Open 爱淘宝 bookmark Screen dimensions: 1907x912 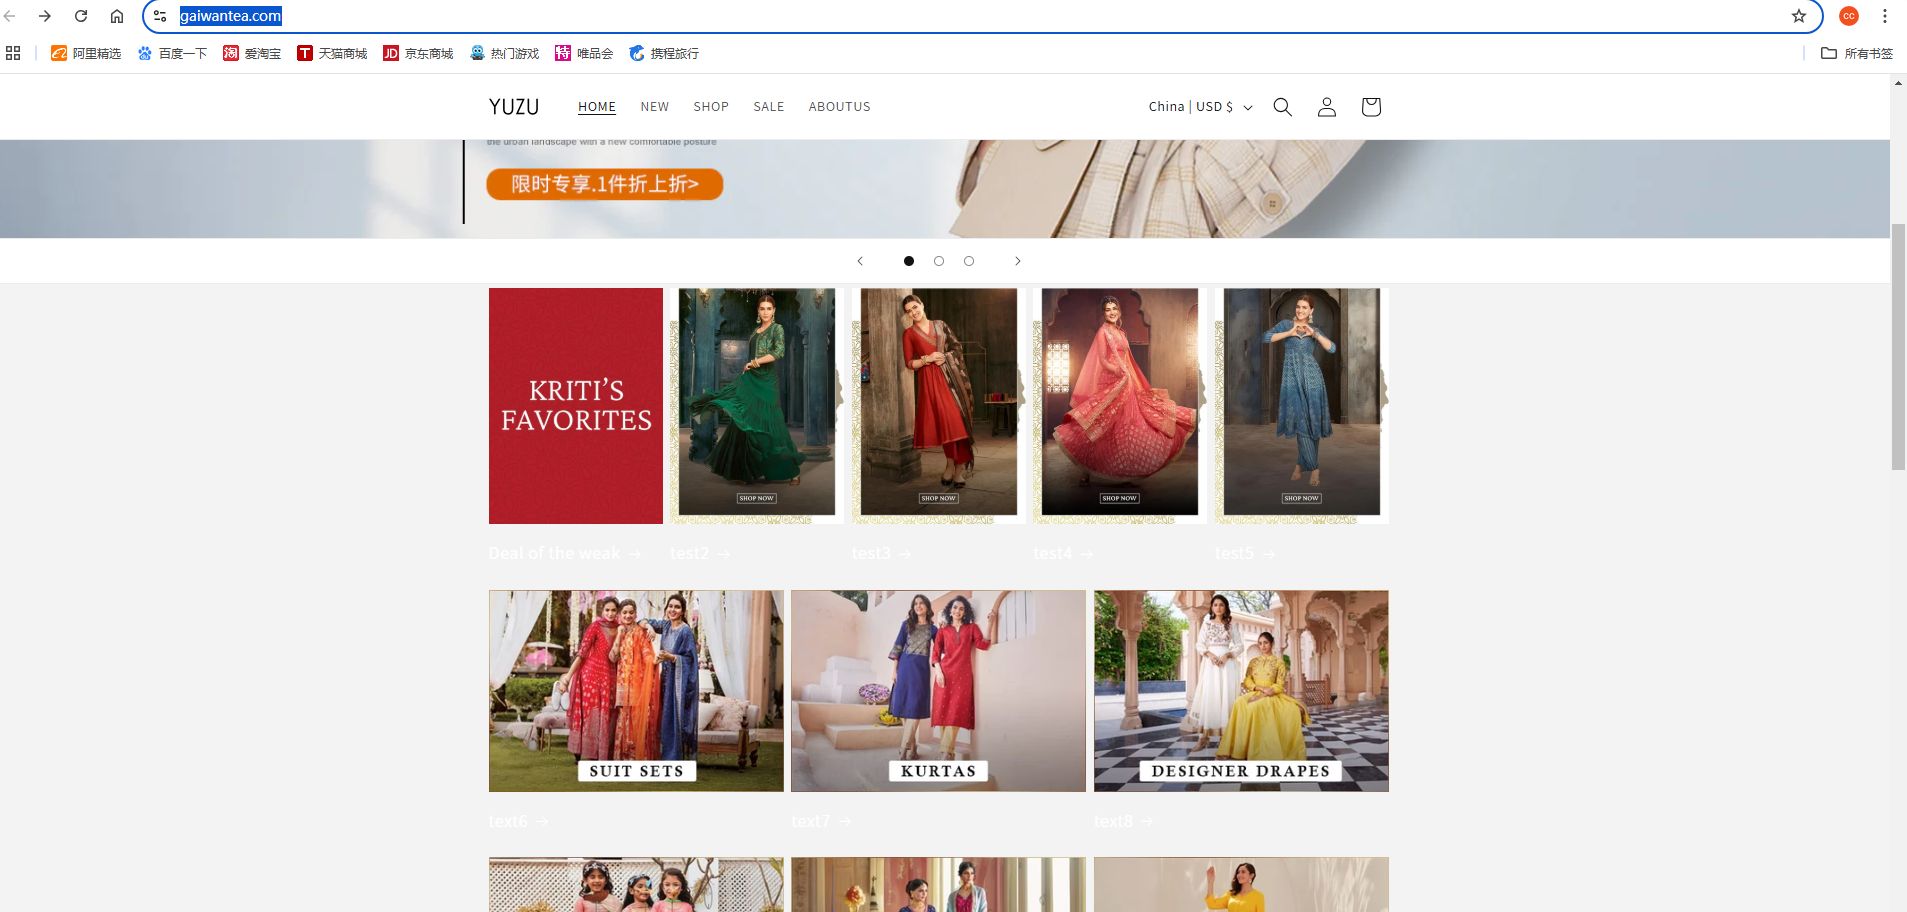[x=252, y=53]
